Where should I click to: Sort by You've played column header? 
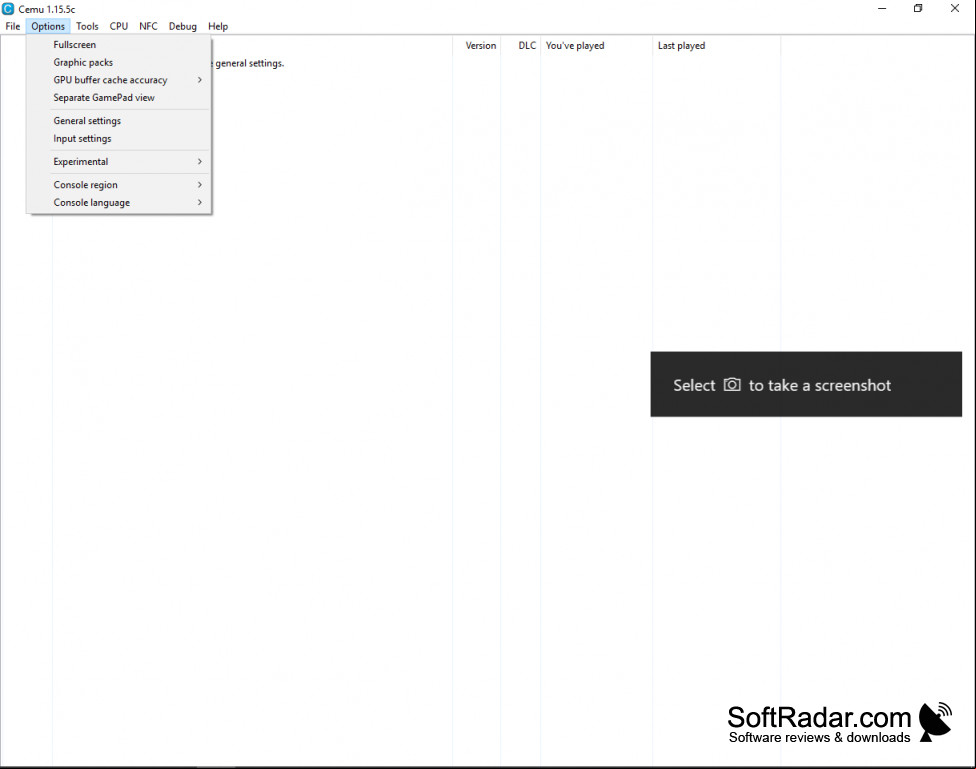596,45
